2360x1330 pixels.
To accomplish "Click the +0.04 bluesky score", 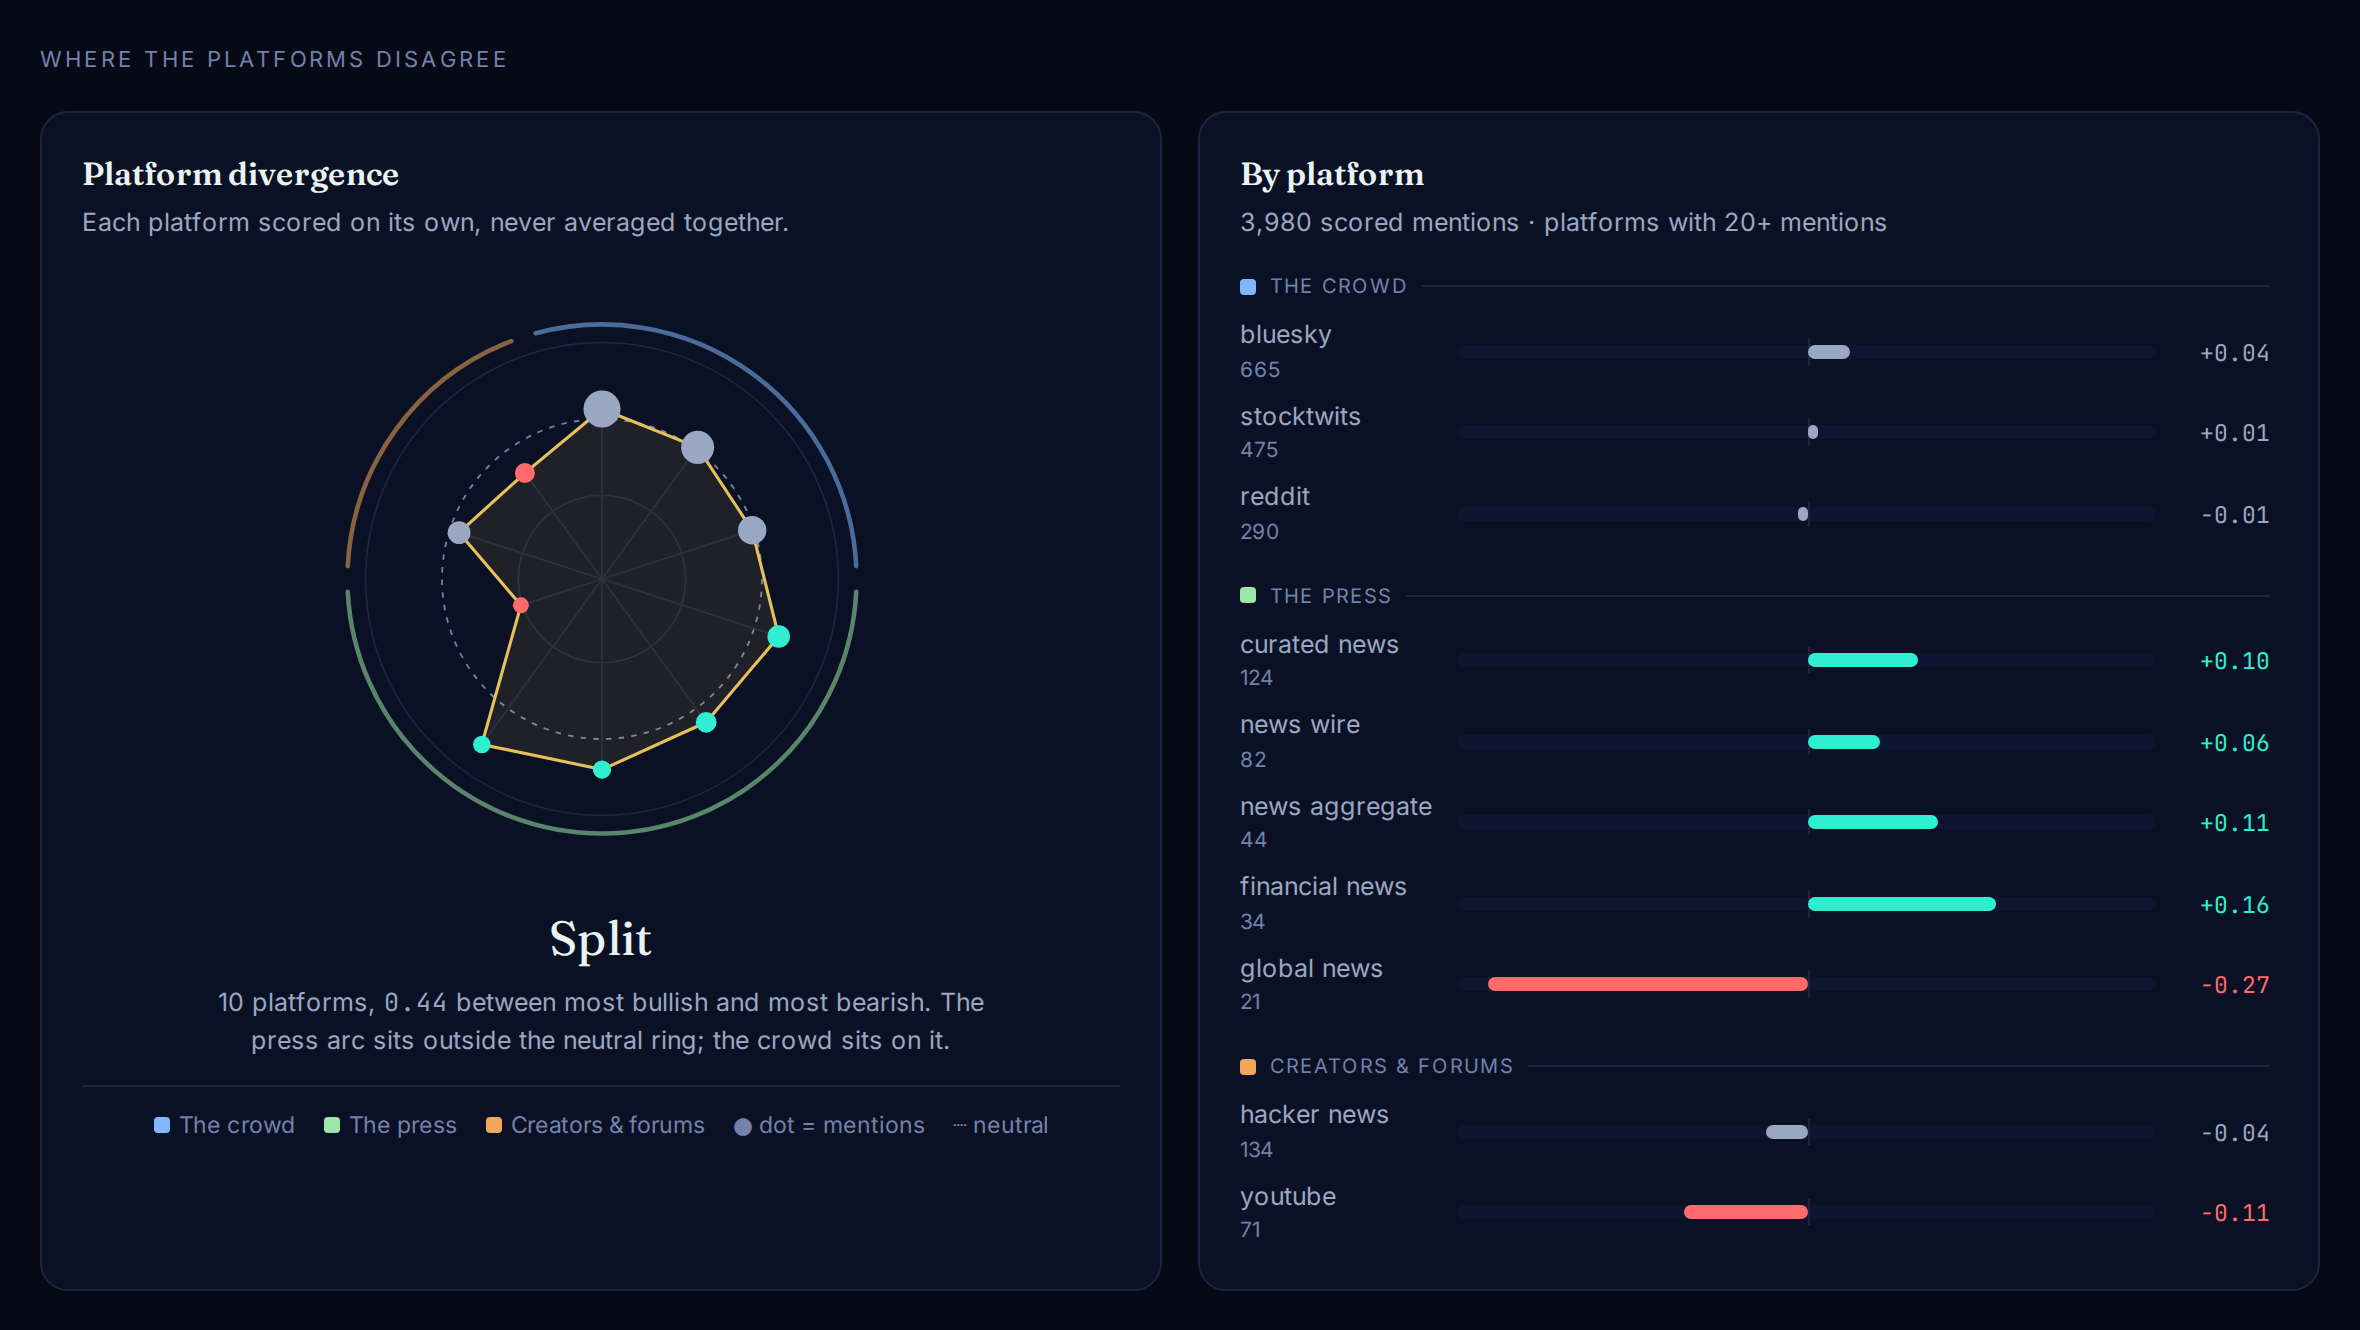I will pos(2235,353).
